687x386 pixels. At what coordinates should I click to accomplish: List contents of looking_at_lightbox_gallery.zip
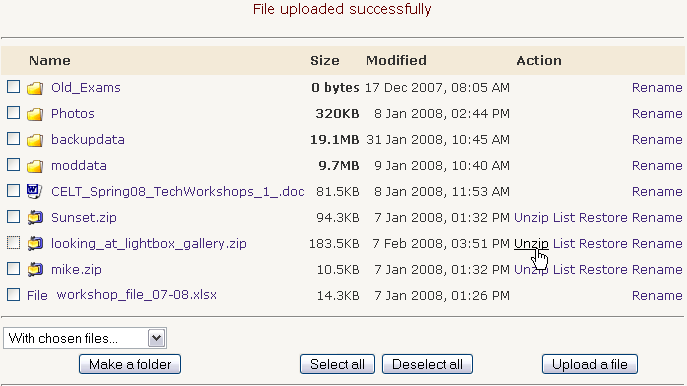pos(563,243)
